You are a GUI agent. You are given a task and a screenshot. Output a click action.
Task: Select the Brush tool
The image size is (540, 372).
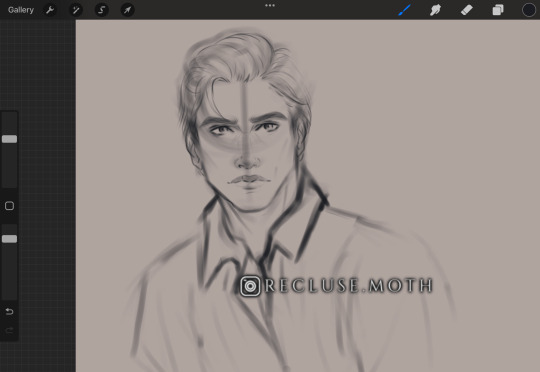tap(405, 10)
